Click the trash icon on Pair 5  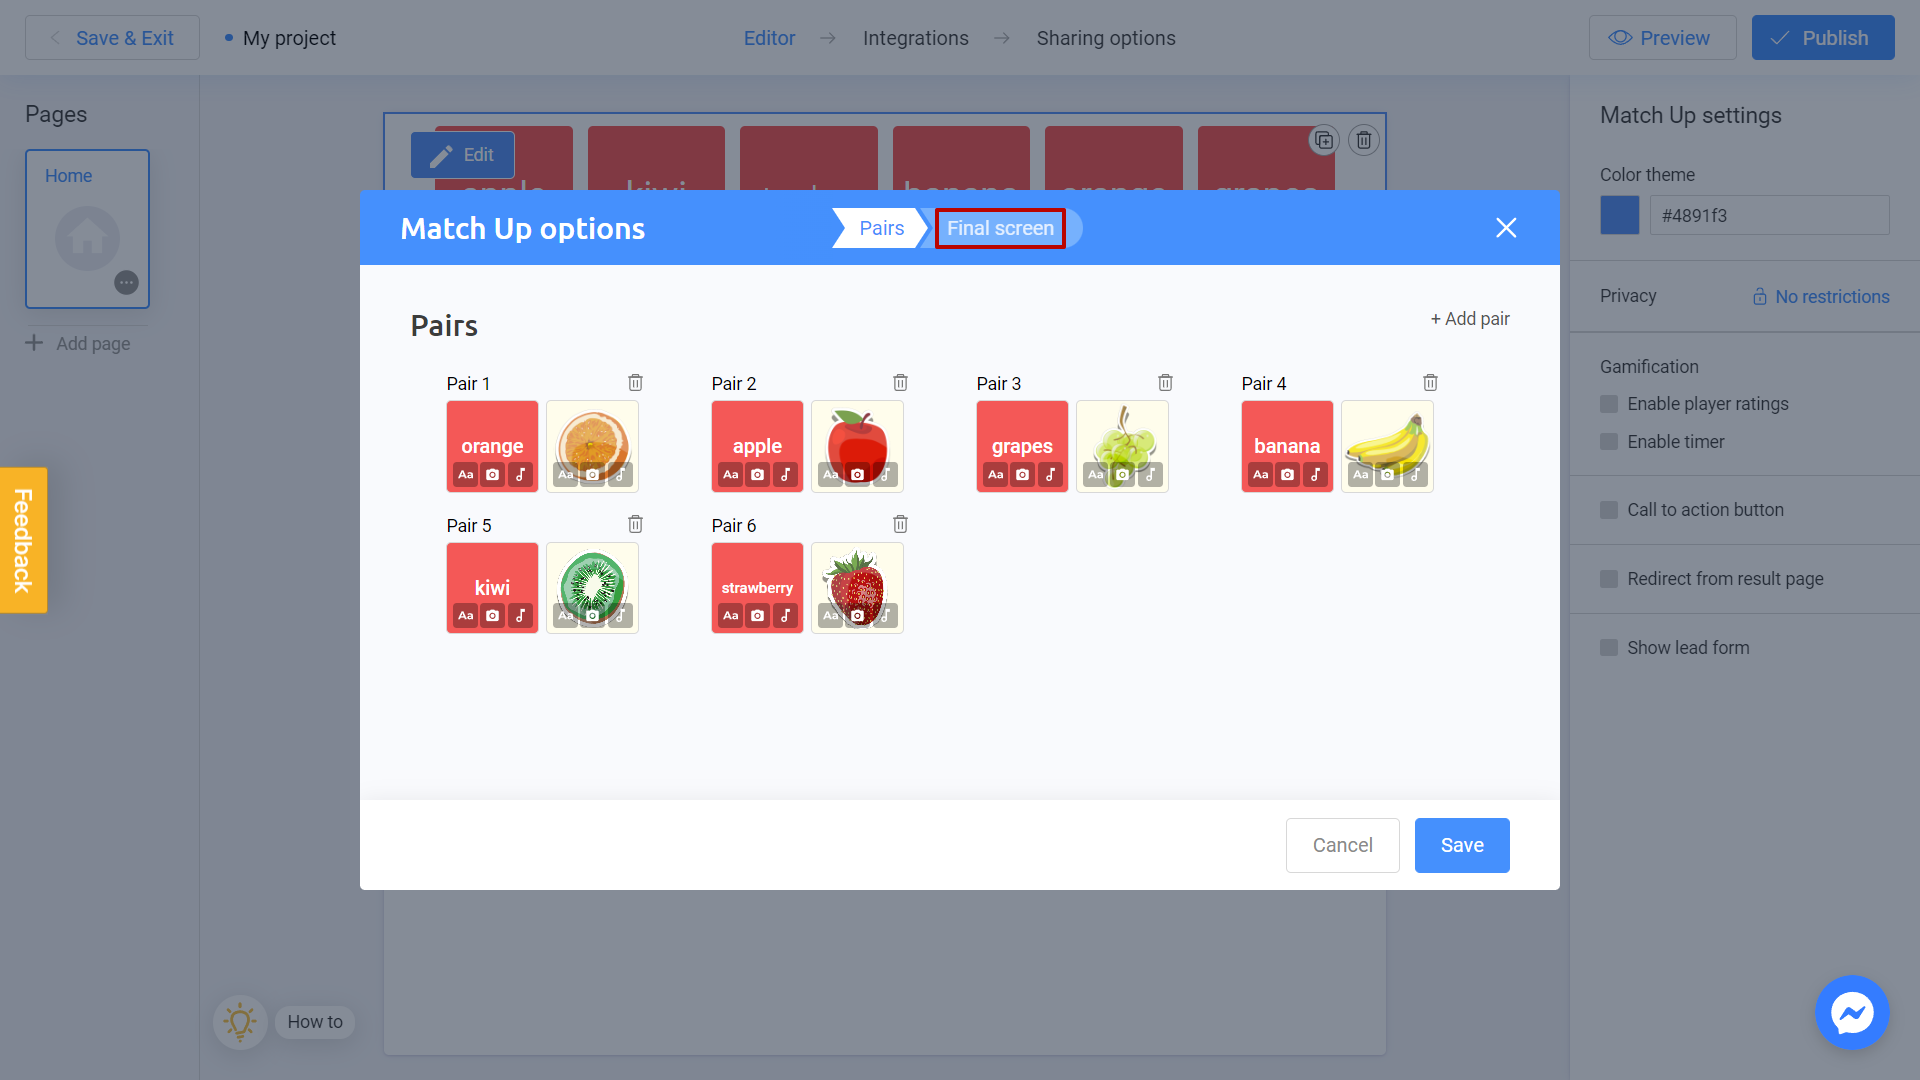point(636,524)
